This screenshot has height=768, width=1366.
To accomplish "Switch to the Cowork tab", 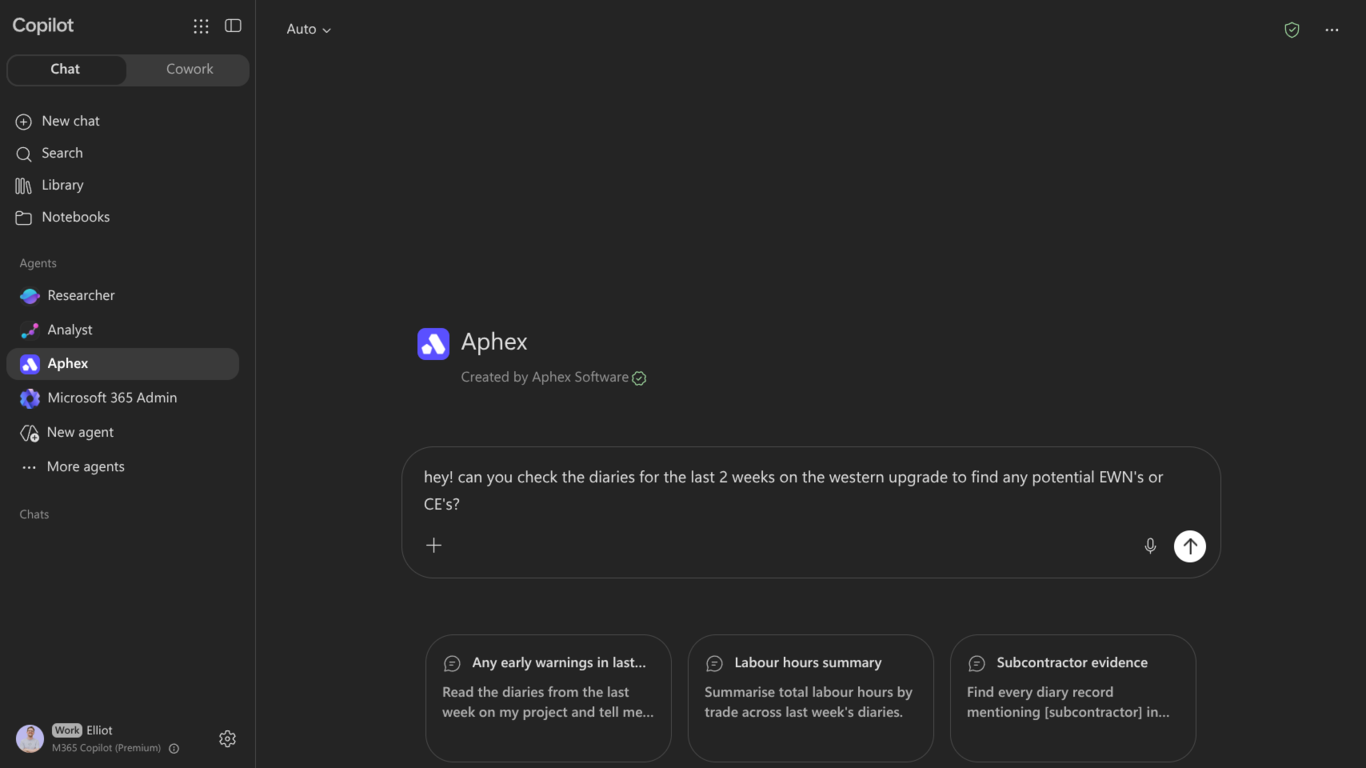I will 189,69.
